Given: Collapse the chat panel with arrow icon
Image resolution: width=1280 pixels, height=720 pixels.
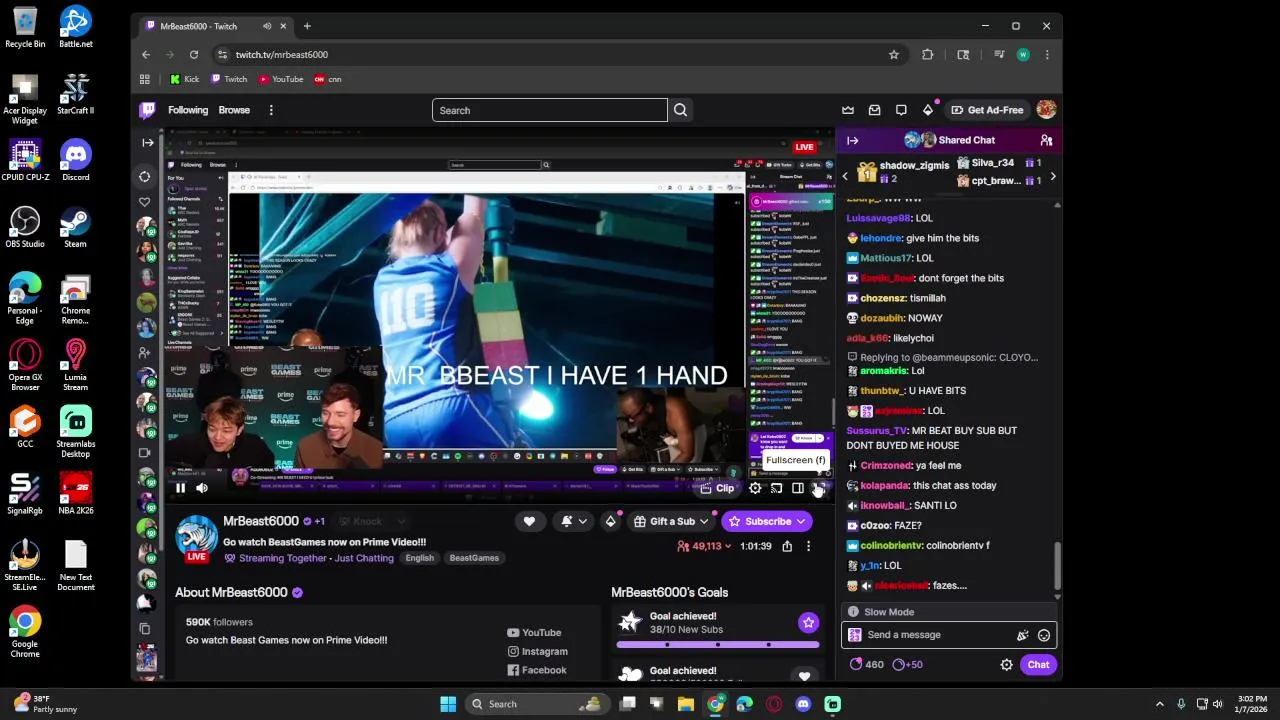Looking at the screenshot, I should (852, 140).
